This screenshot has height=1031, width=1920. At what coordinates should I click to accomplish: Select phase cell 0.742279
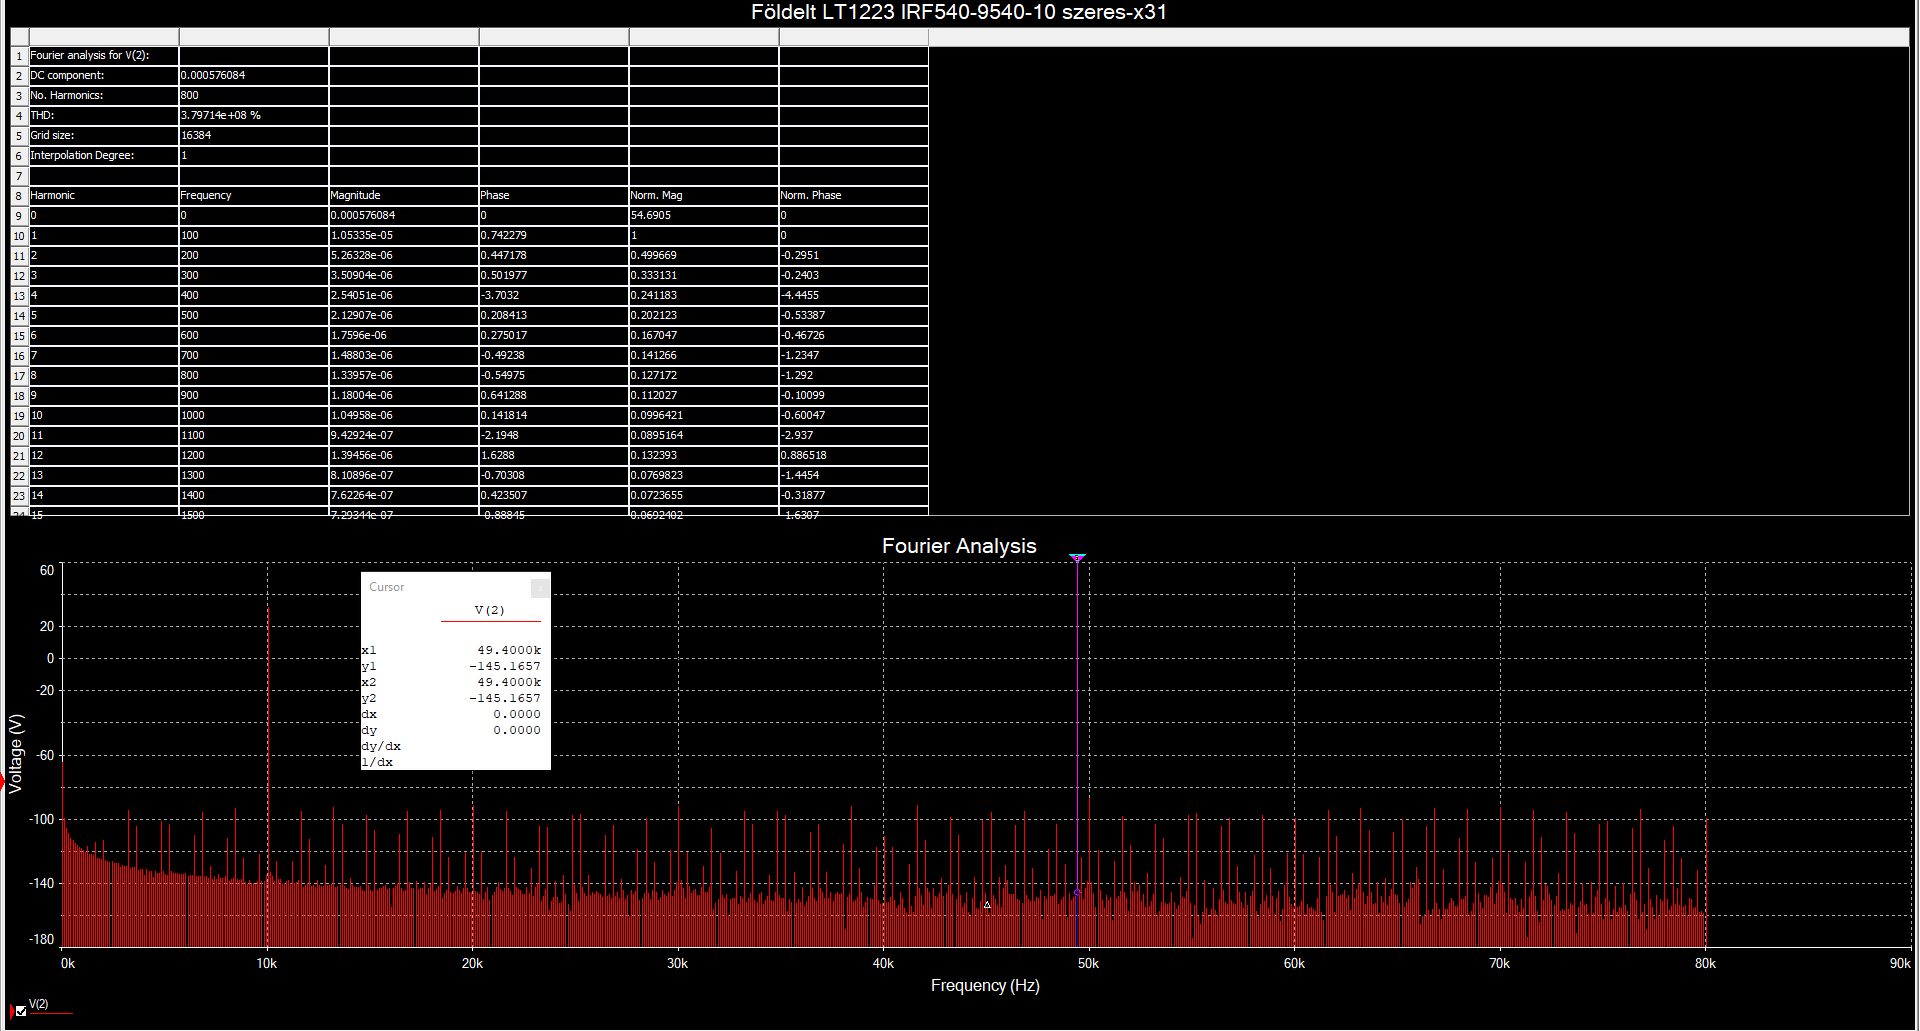554,235
